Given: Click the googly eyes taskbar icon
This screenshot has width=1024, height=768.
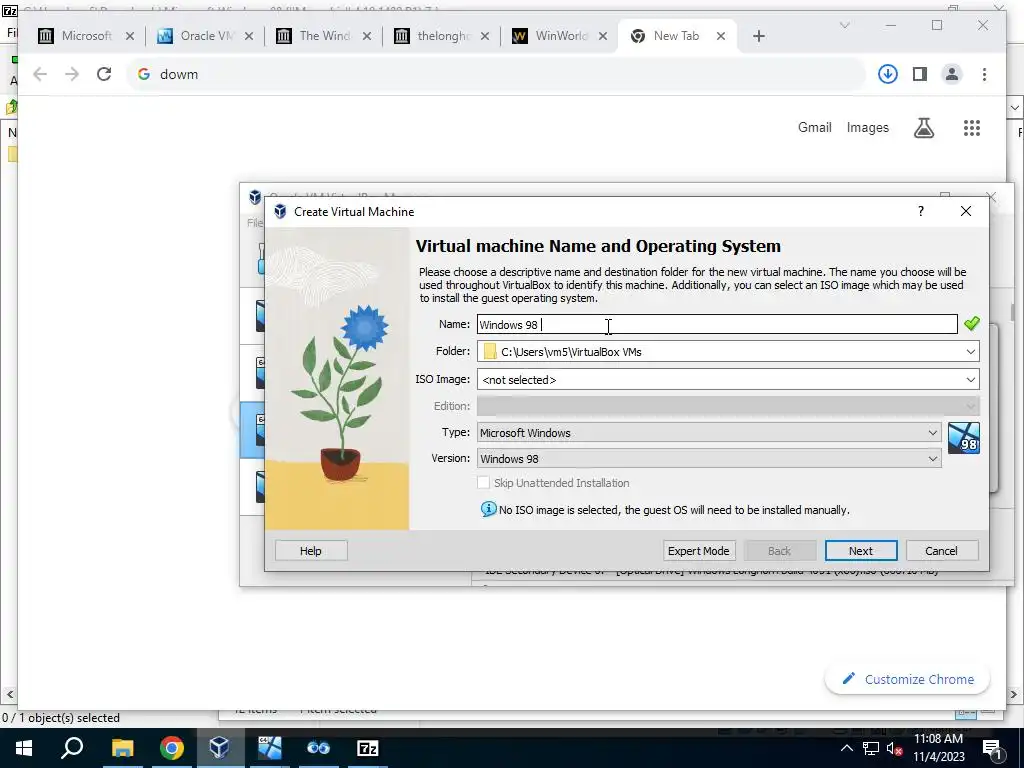Looking at the screenshot, I should tap(319, 748).
